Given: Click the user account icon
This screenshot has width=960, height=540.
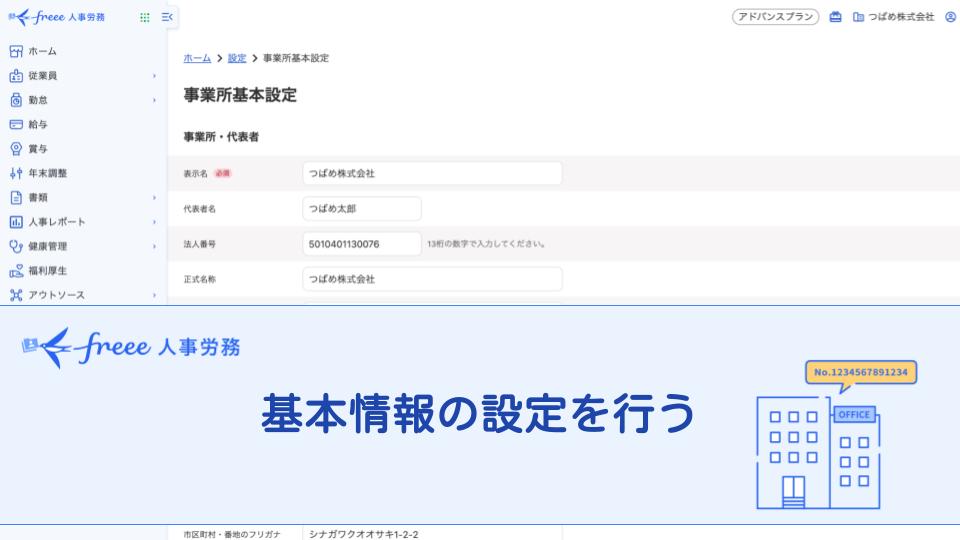Looking at the screenshot, I should (950, 17).
